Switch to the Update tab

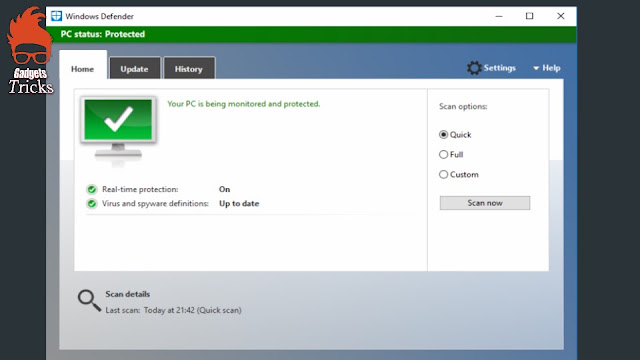134,69
